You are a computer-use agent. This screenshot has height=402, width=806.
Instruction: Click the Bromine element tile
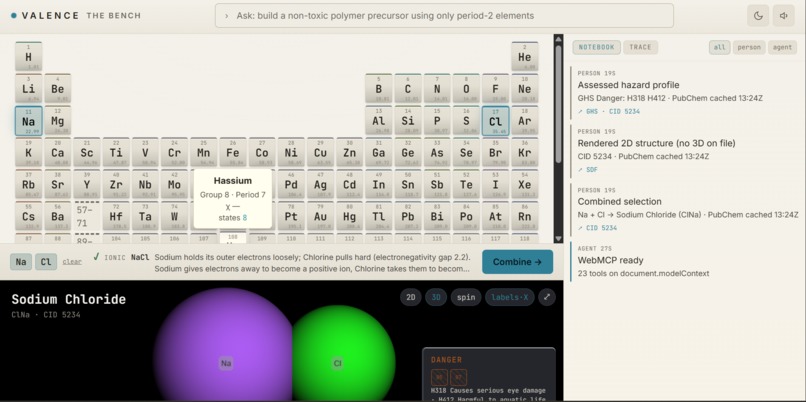[x=496, y=152]
